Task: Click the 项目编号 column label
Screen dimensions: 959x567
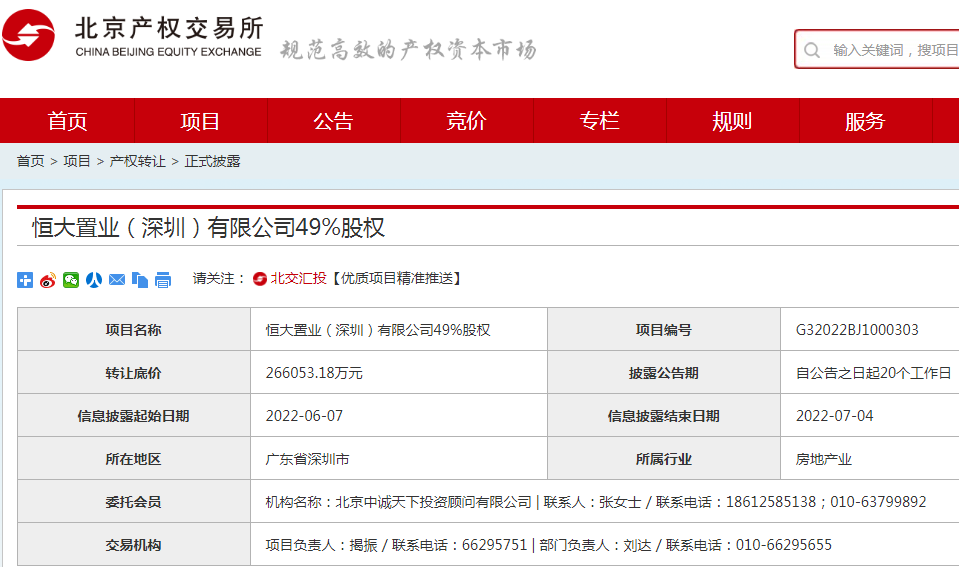Action: click(664, 330)
